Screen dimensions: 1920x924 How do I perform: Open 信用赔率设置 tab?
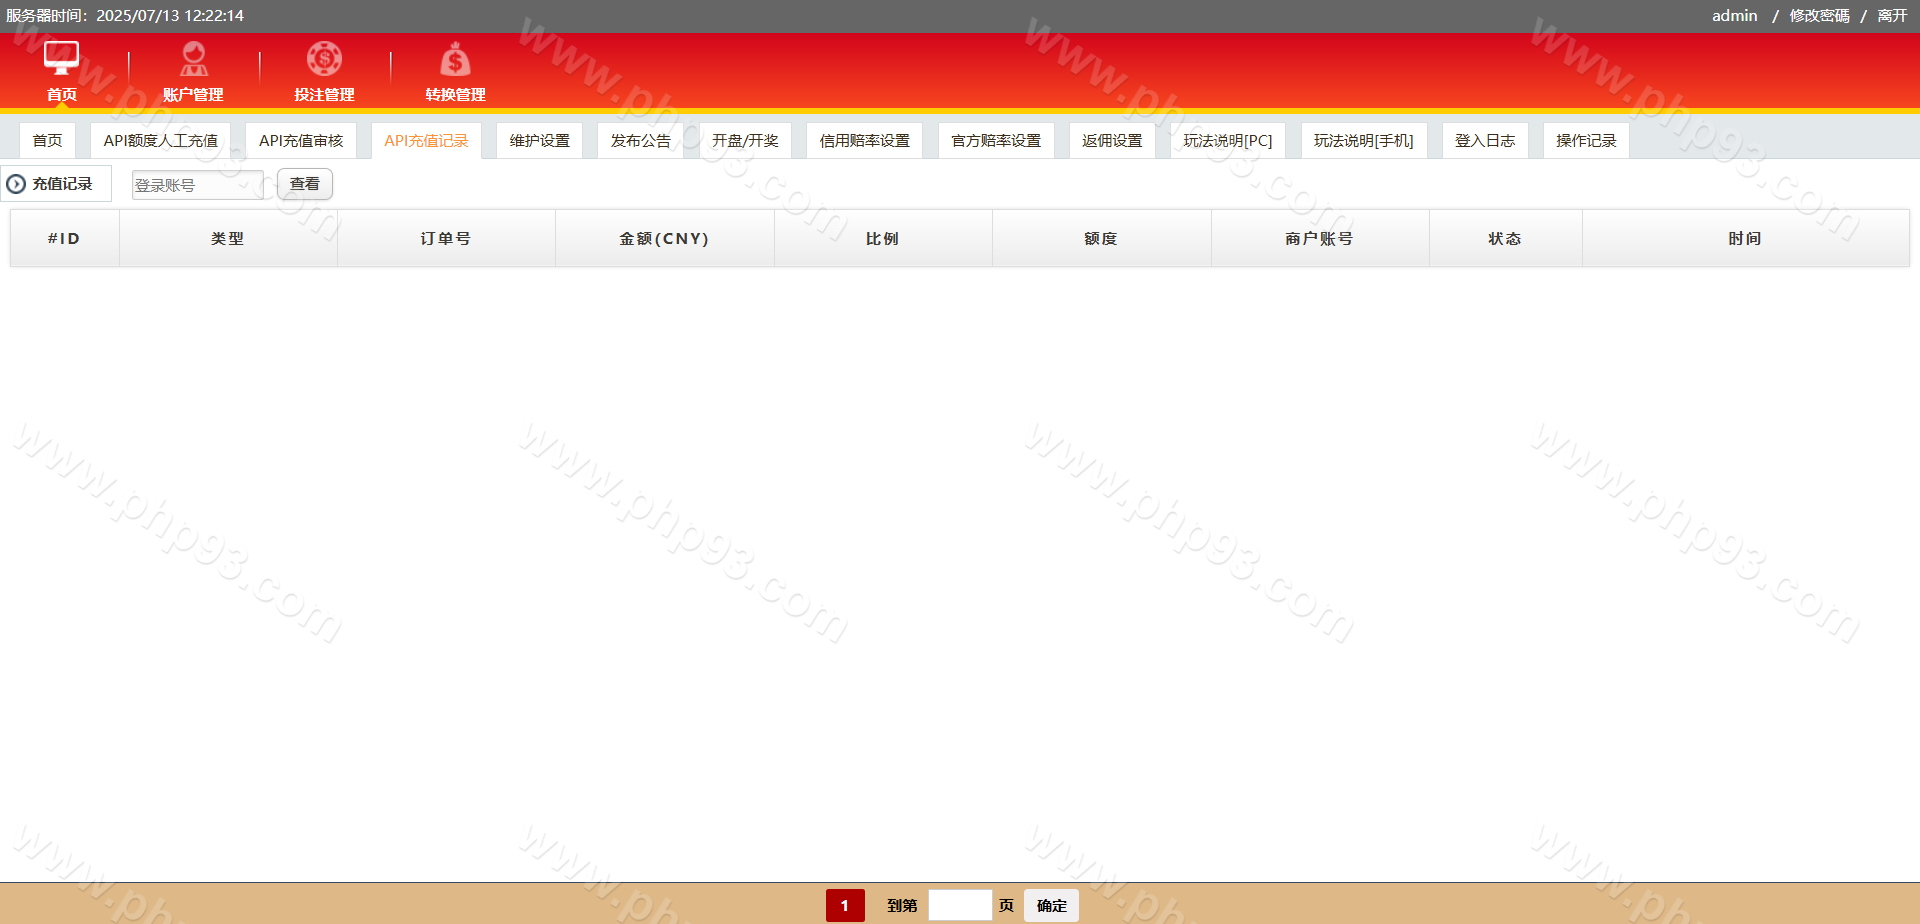pyautogui.click(x=864, y=141)
